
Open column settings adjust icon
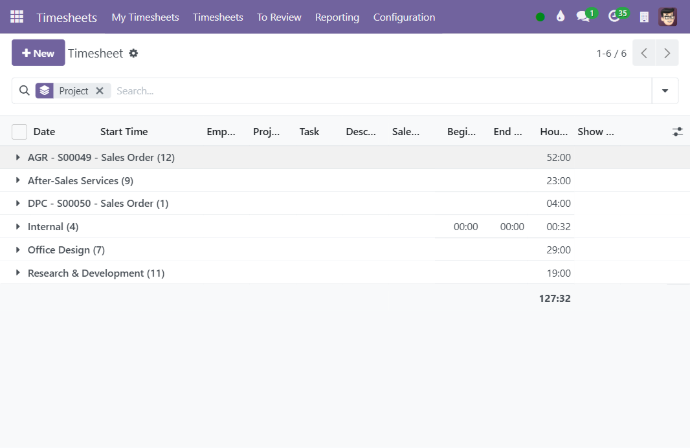[677, 131]
